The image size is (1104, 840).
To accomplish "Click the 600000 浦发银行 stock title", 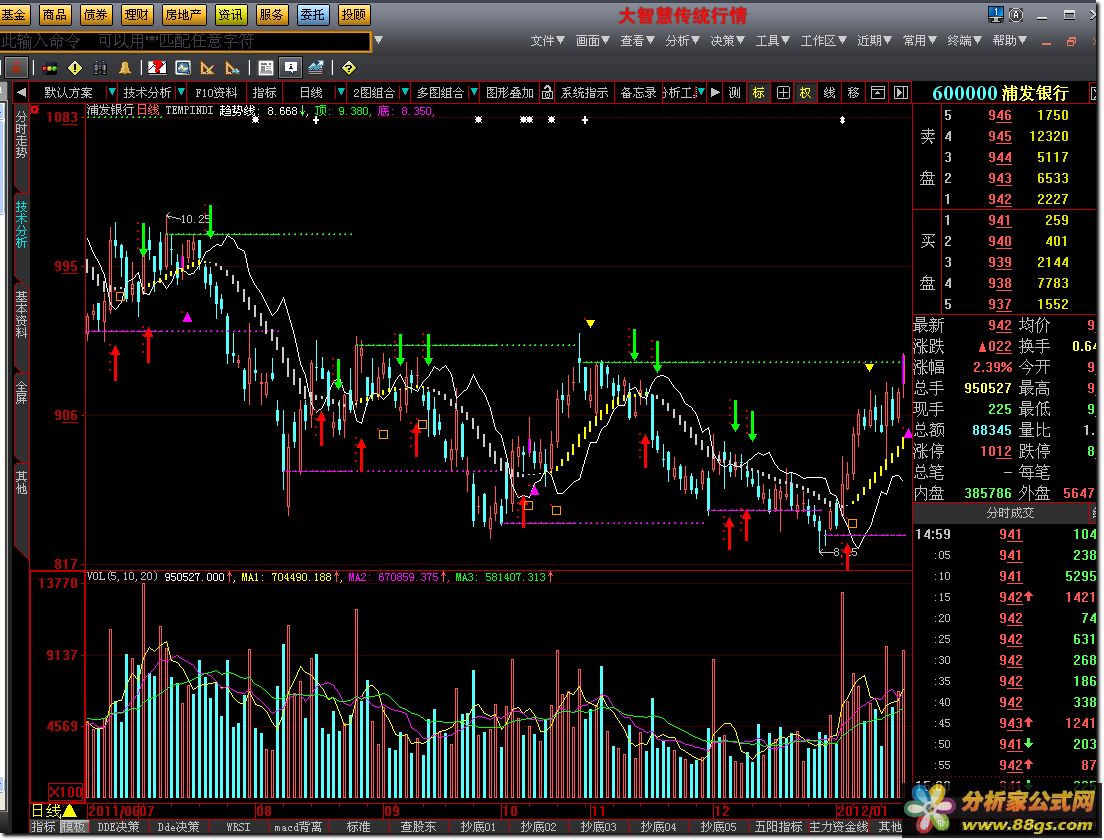I will click(1000, 93).
